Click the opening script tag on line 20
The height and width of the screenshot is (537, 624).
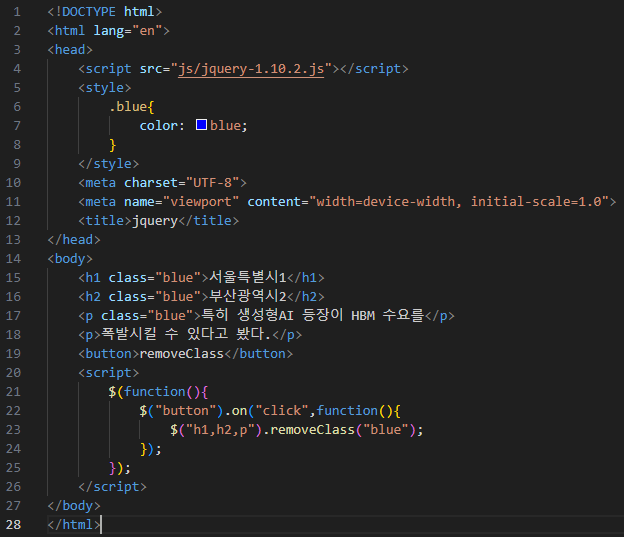point(109,373)
